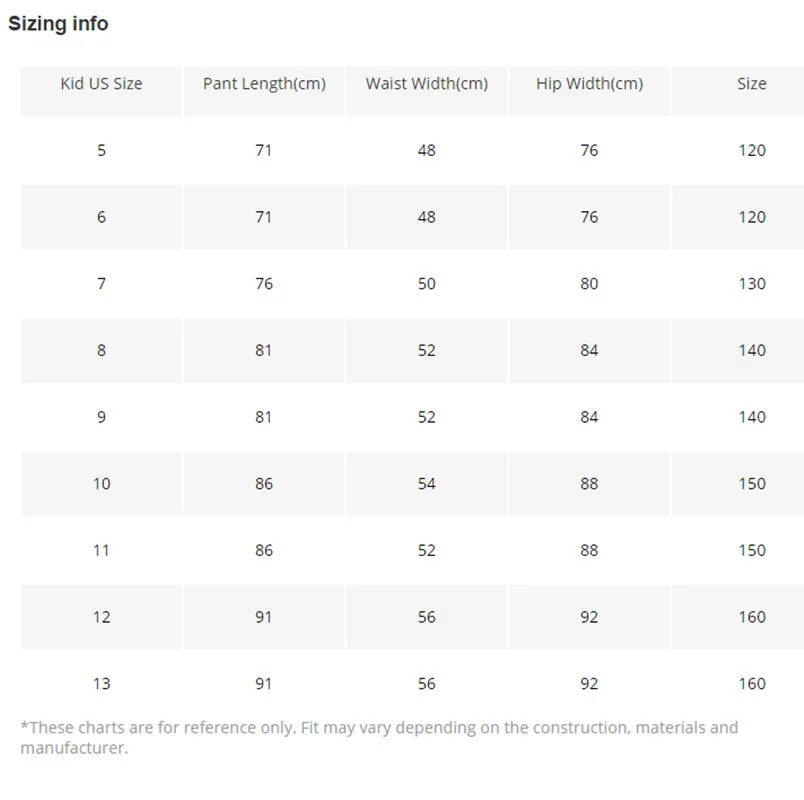
Task: Select pant length 91 in size 12 row
Action: click(264, 617)
